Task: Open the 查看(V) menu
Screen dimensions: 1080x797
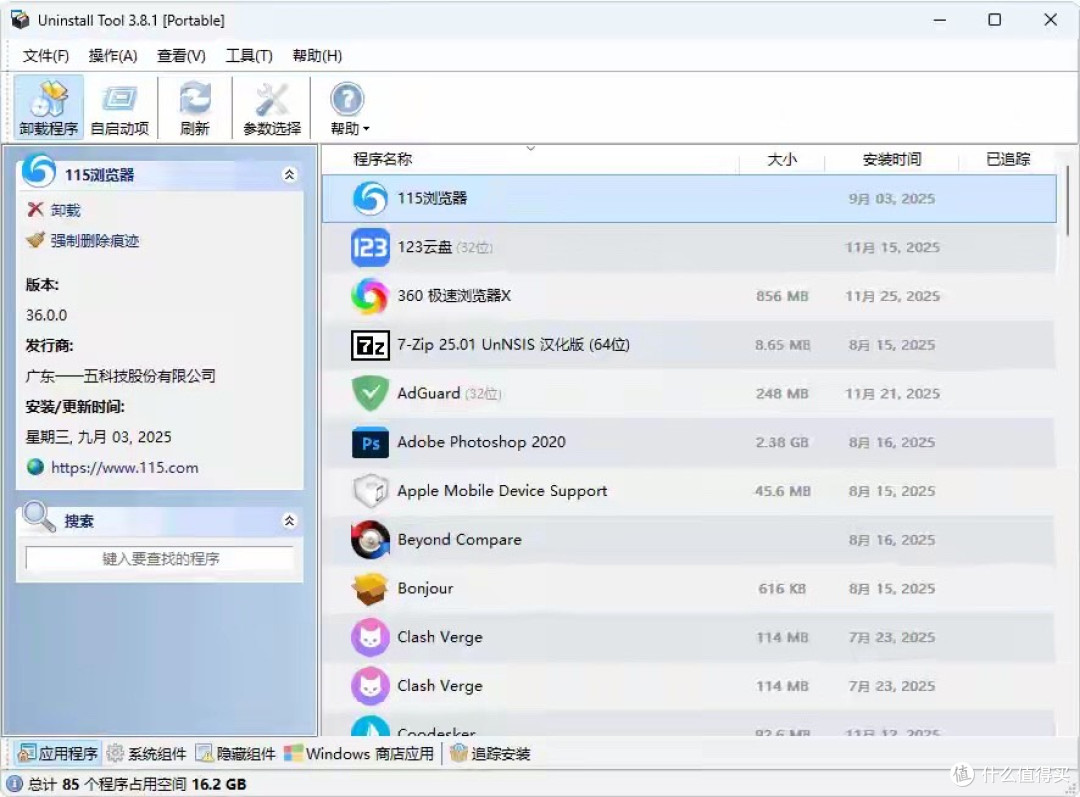Action: pos(181,56)
